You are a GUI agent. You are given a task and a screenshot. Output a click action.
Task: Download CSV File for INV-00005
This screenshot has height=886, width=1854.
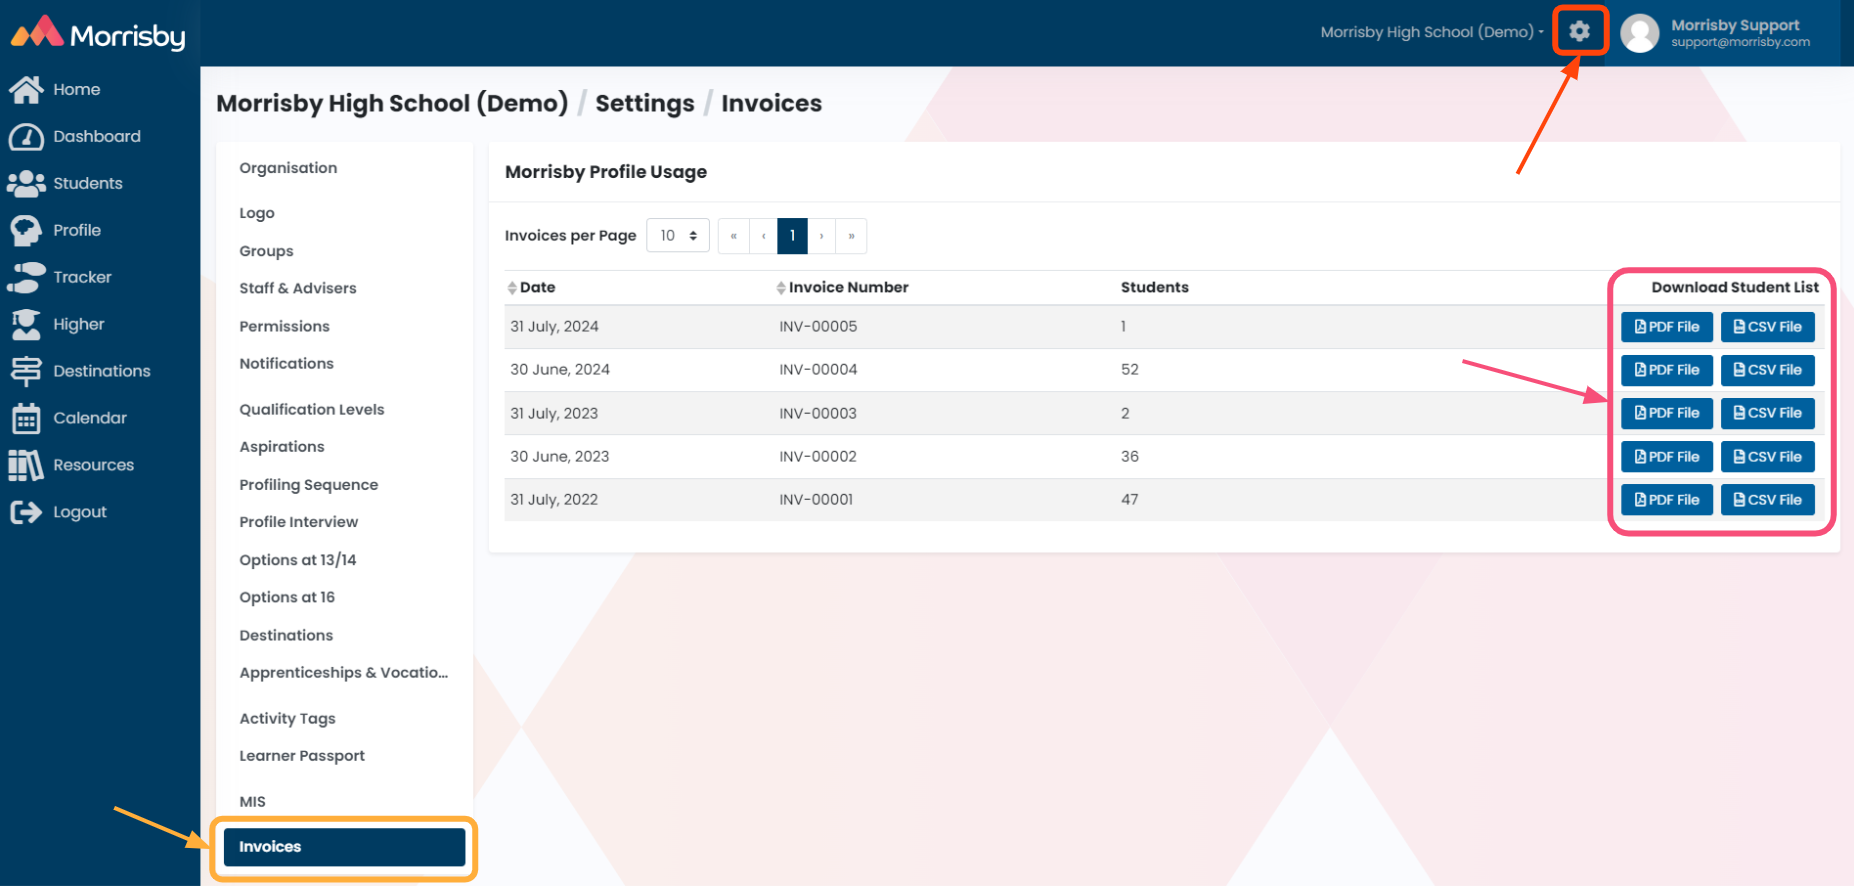point(1768,327)
